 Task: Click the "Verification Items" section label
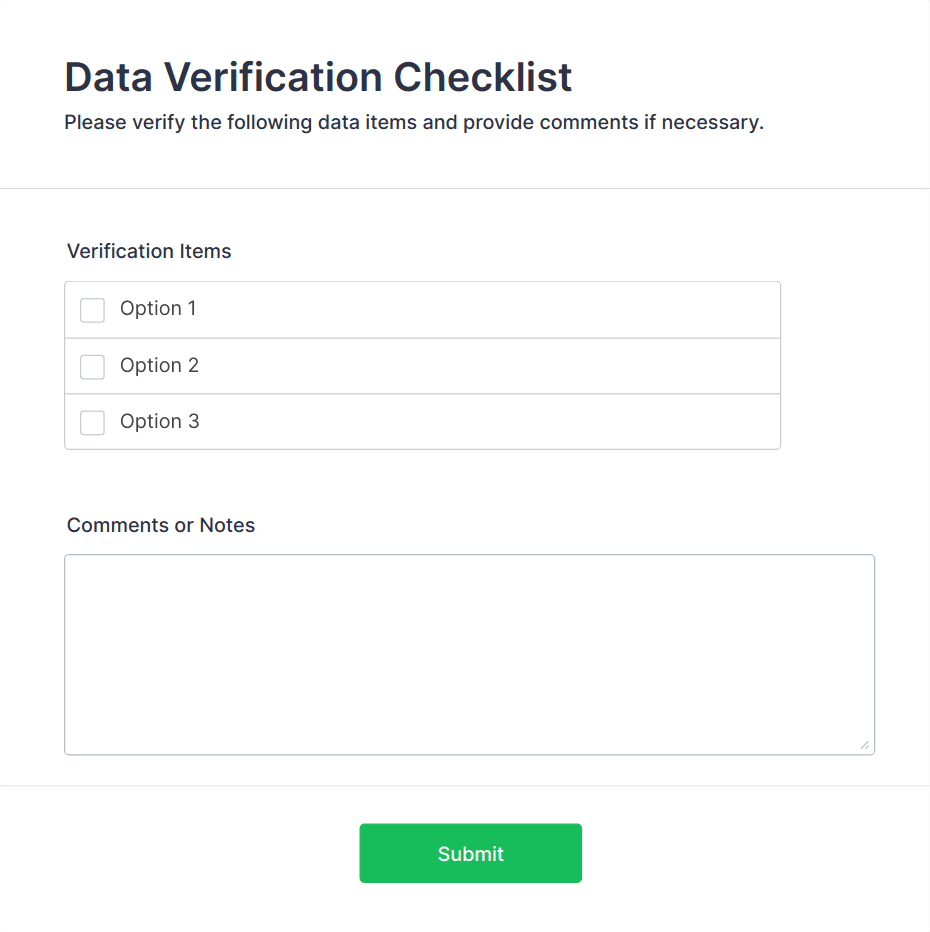(x=149, y=252)
